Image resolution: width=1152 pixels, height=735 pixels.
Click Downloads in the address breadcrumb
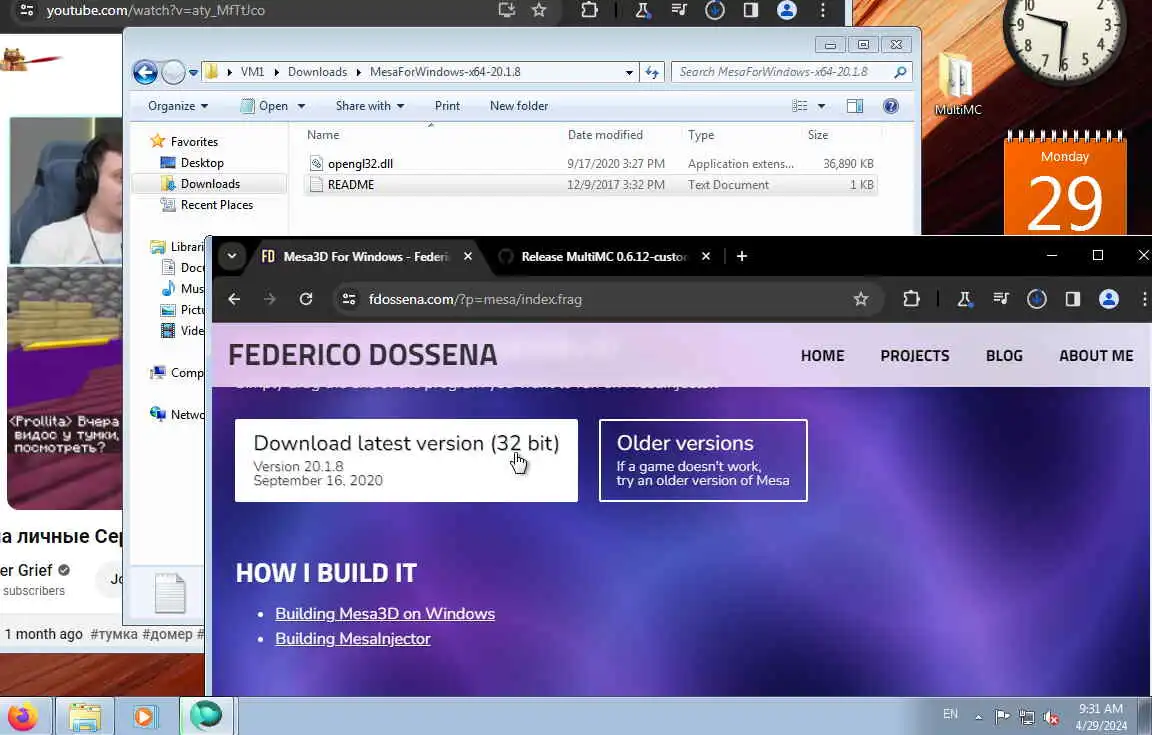pos(317,72)
